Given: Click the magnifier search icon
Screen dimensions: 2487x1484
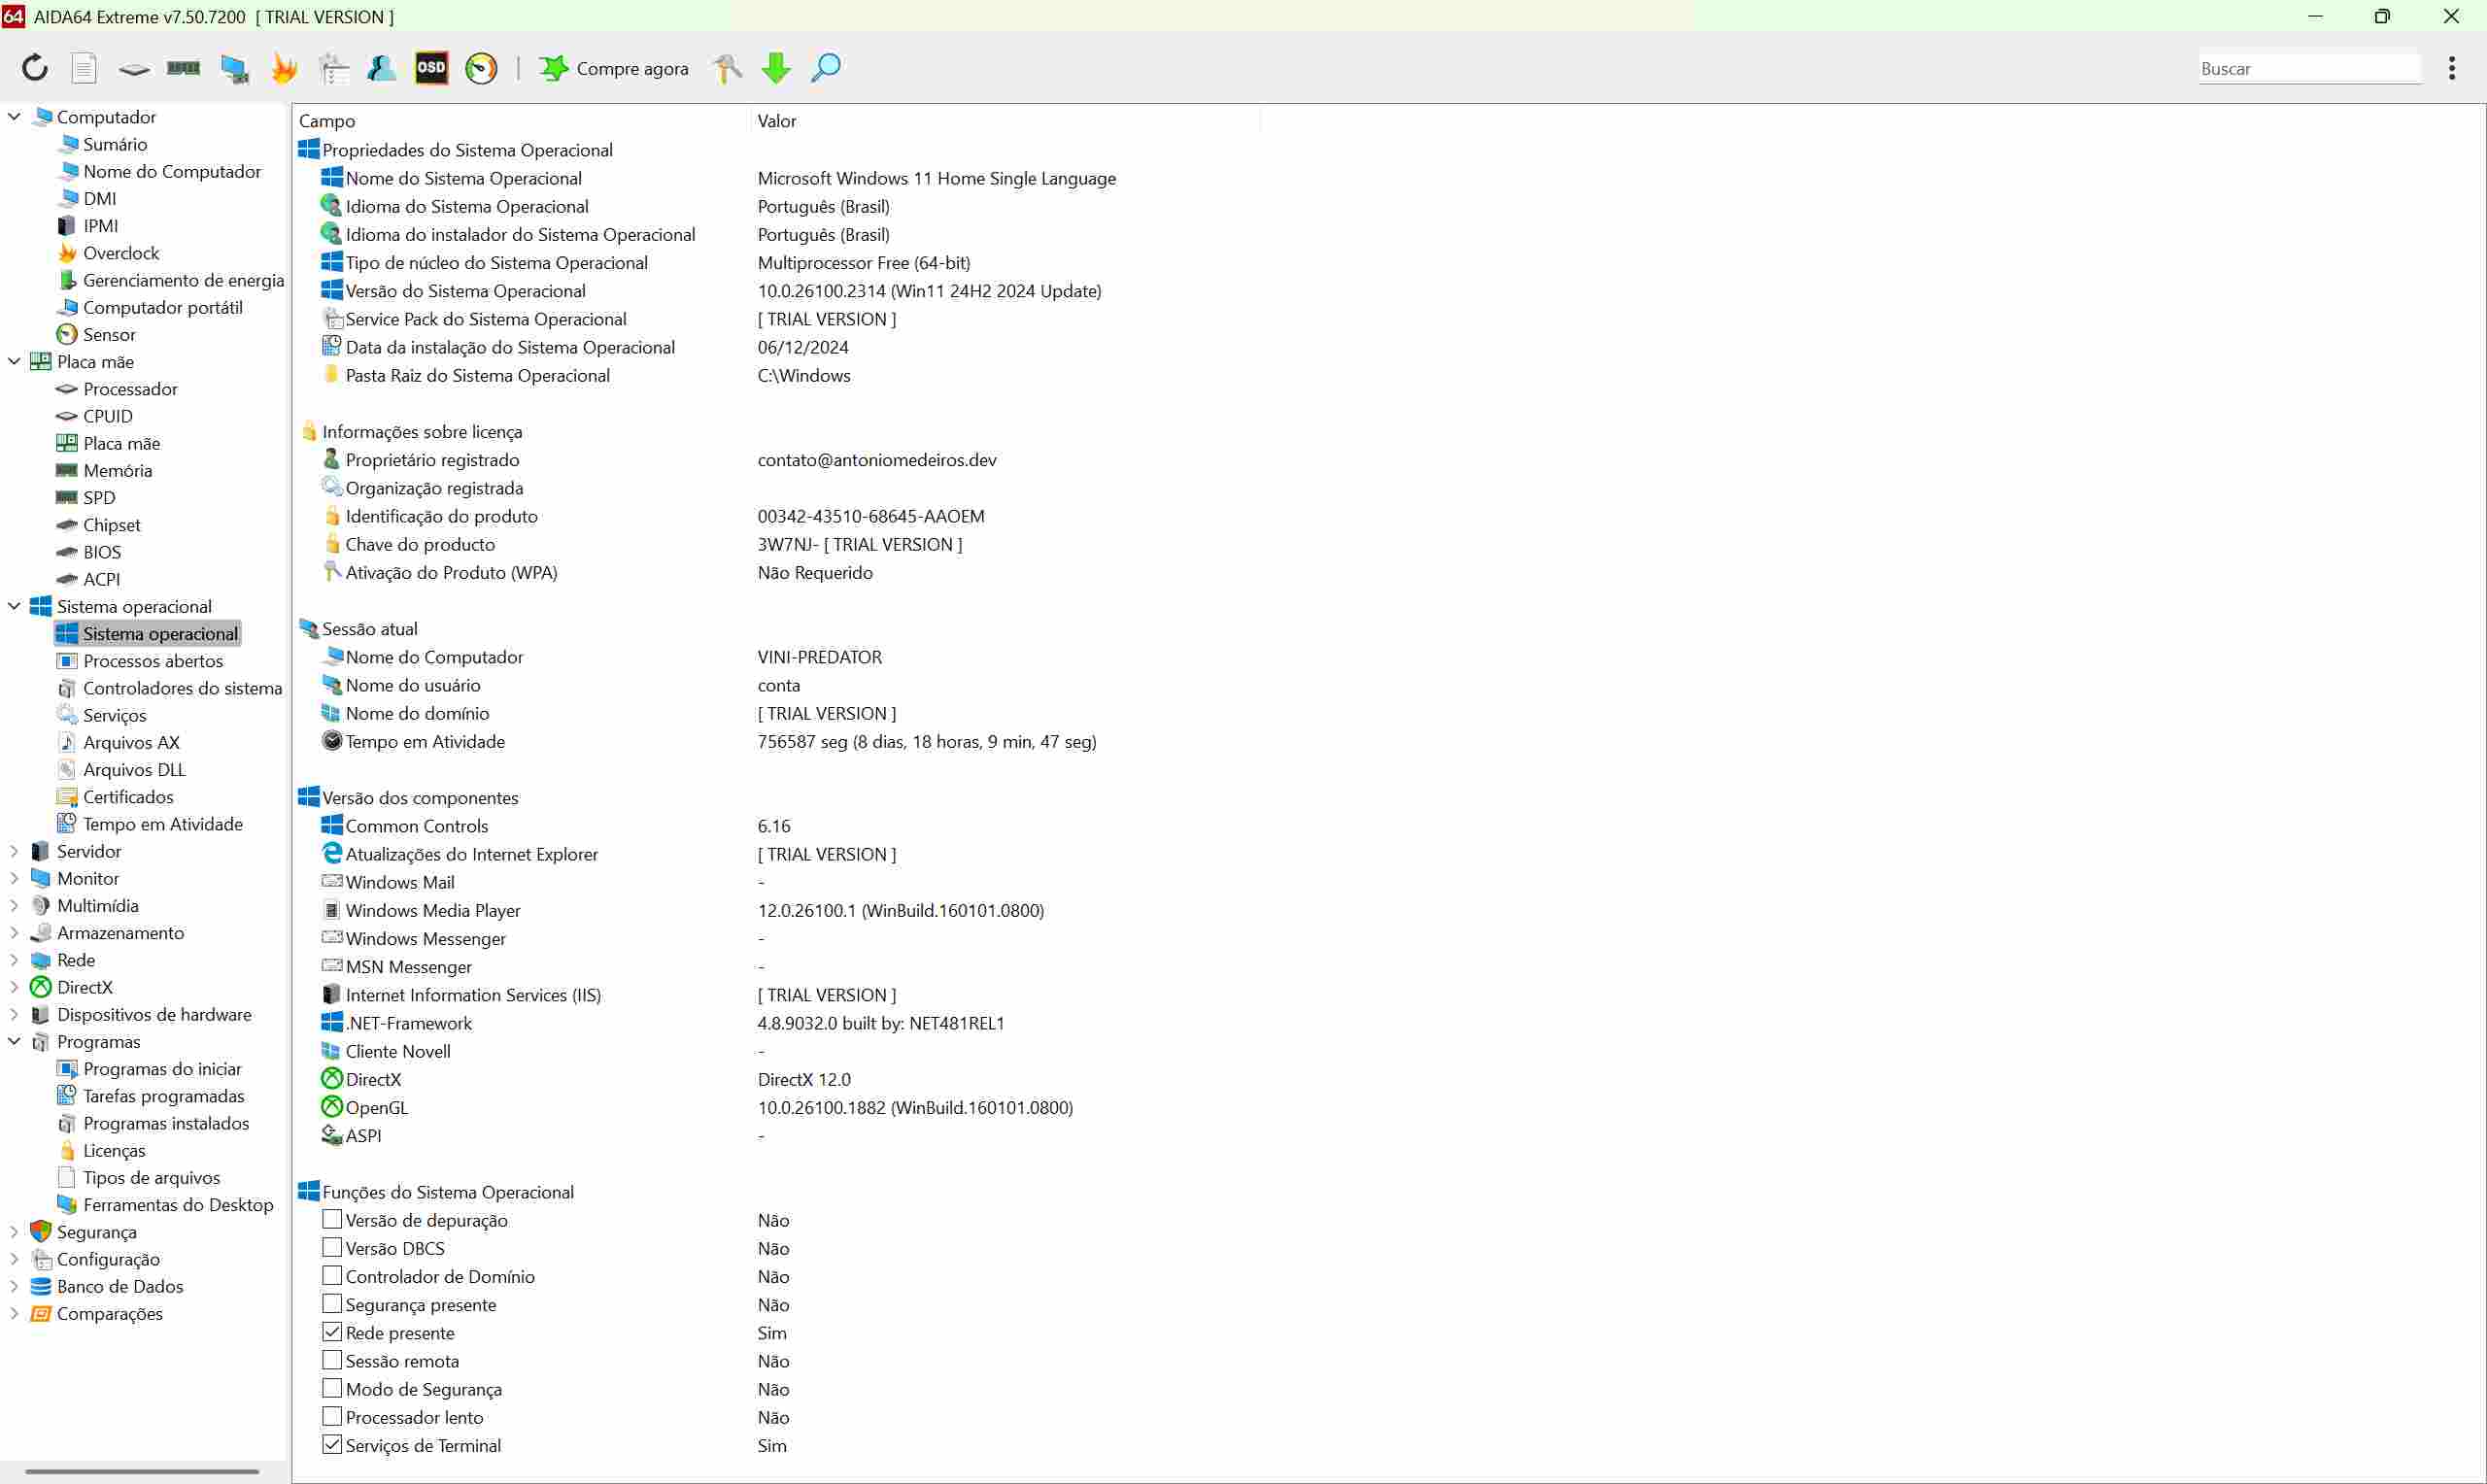Looking at the screenshot, I should click(826, 68).
